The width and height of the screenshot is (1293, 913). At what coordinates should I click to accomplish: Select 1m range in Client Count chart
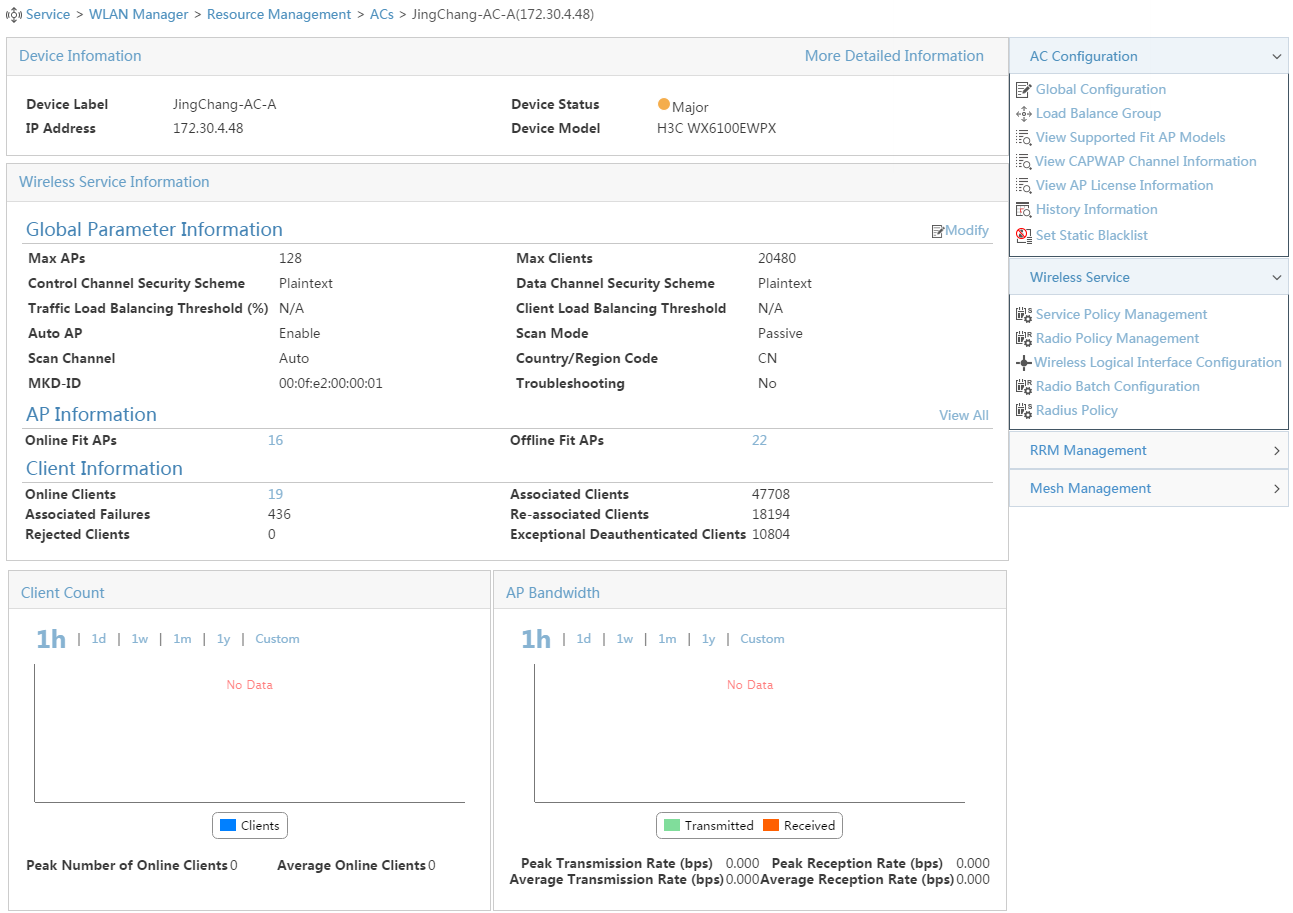[182, 639]
